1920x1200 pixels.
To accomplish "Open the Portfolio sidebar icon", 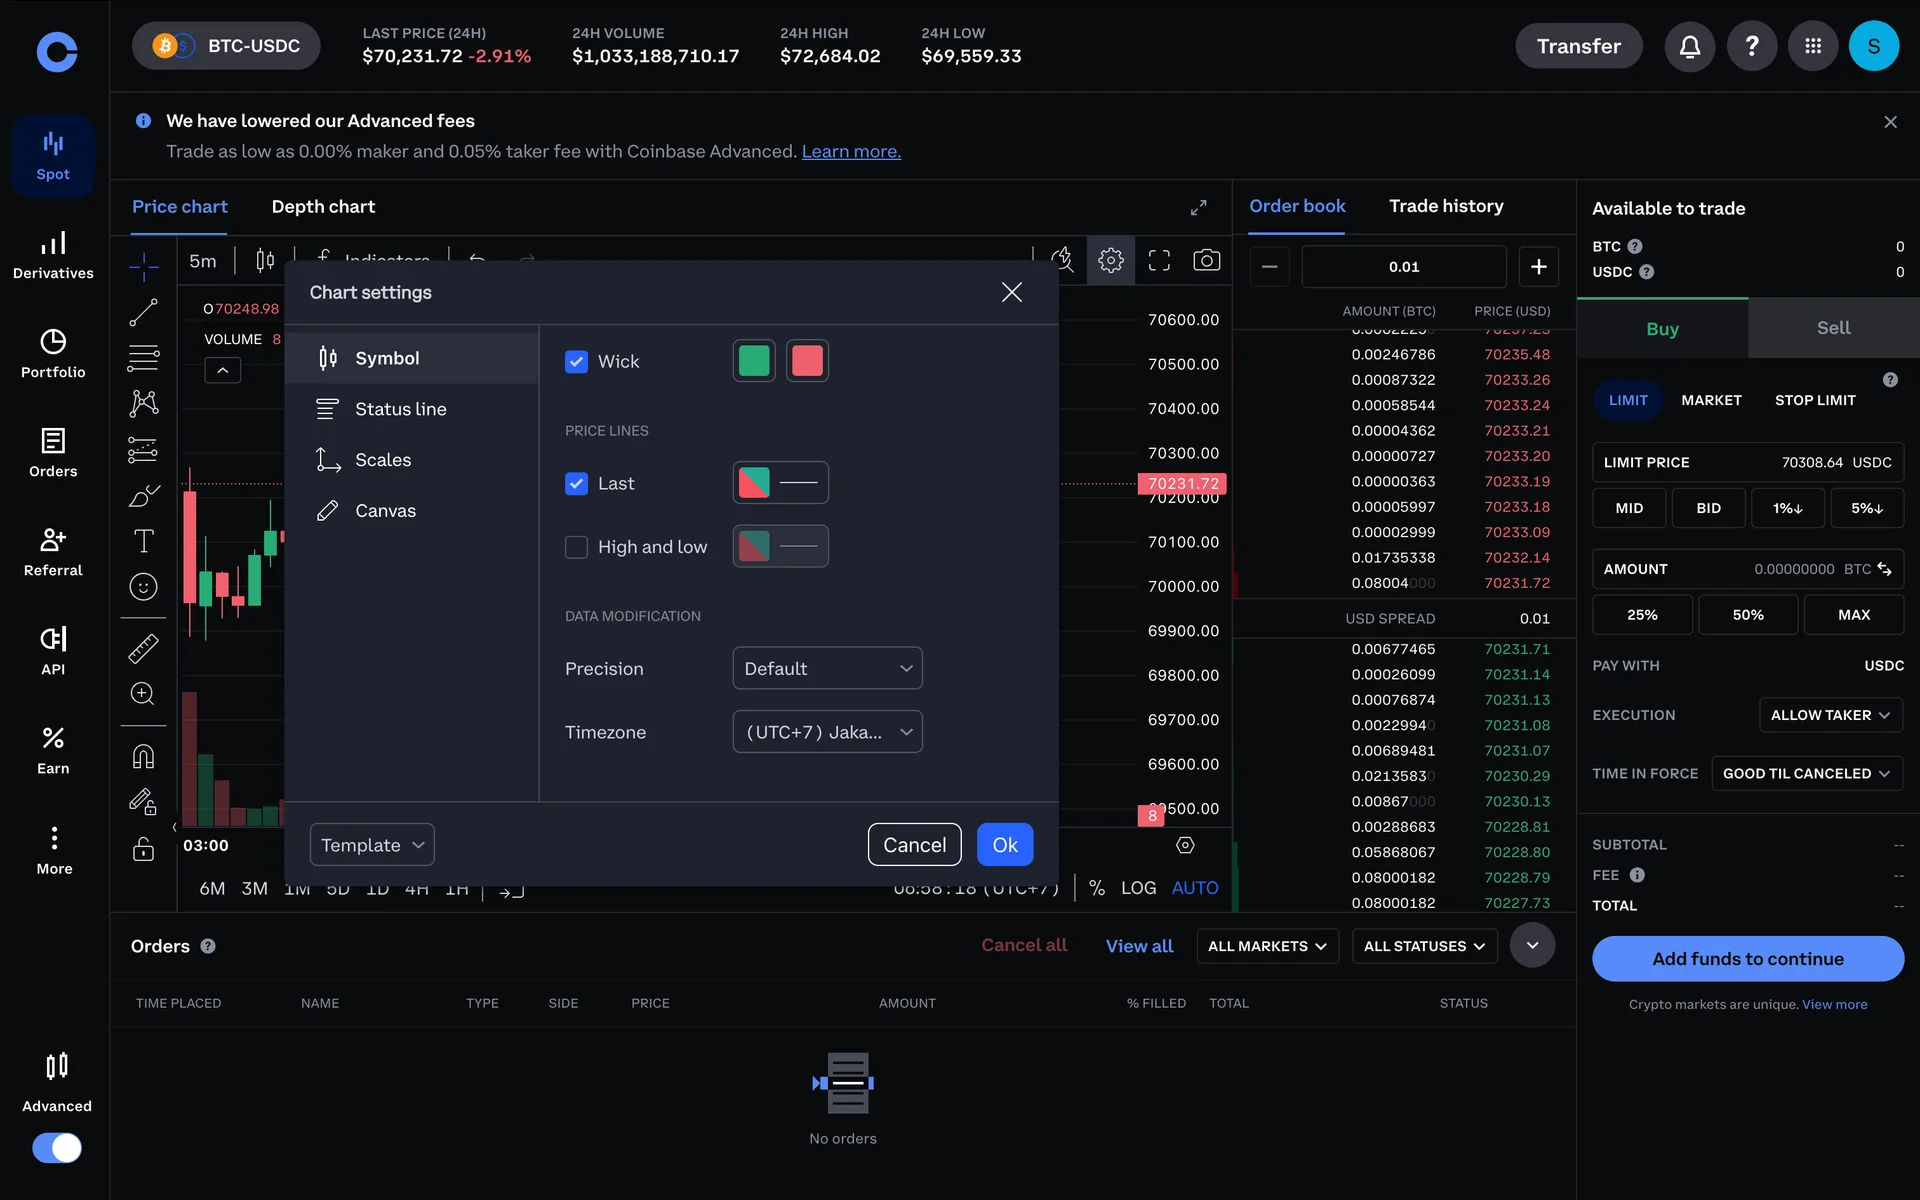I will 53,353.
